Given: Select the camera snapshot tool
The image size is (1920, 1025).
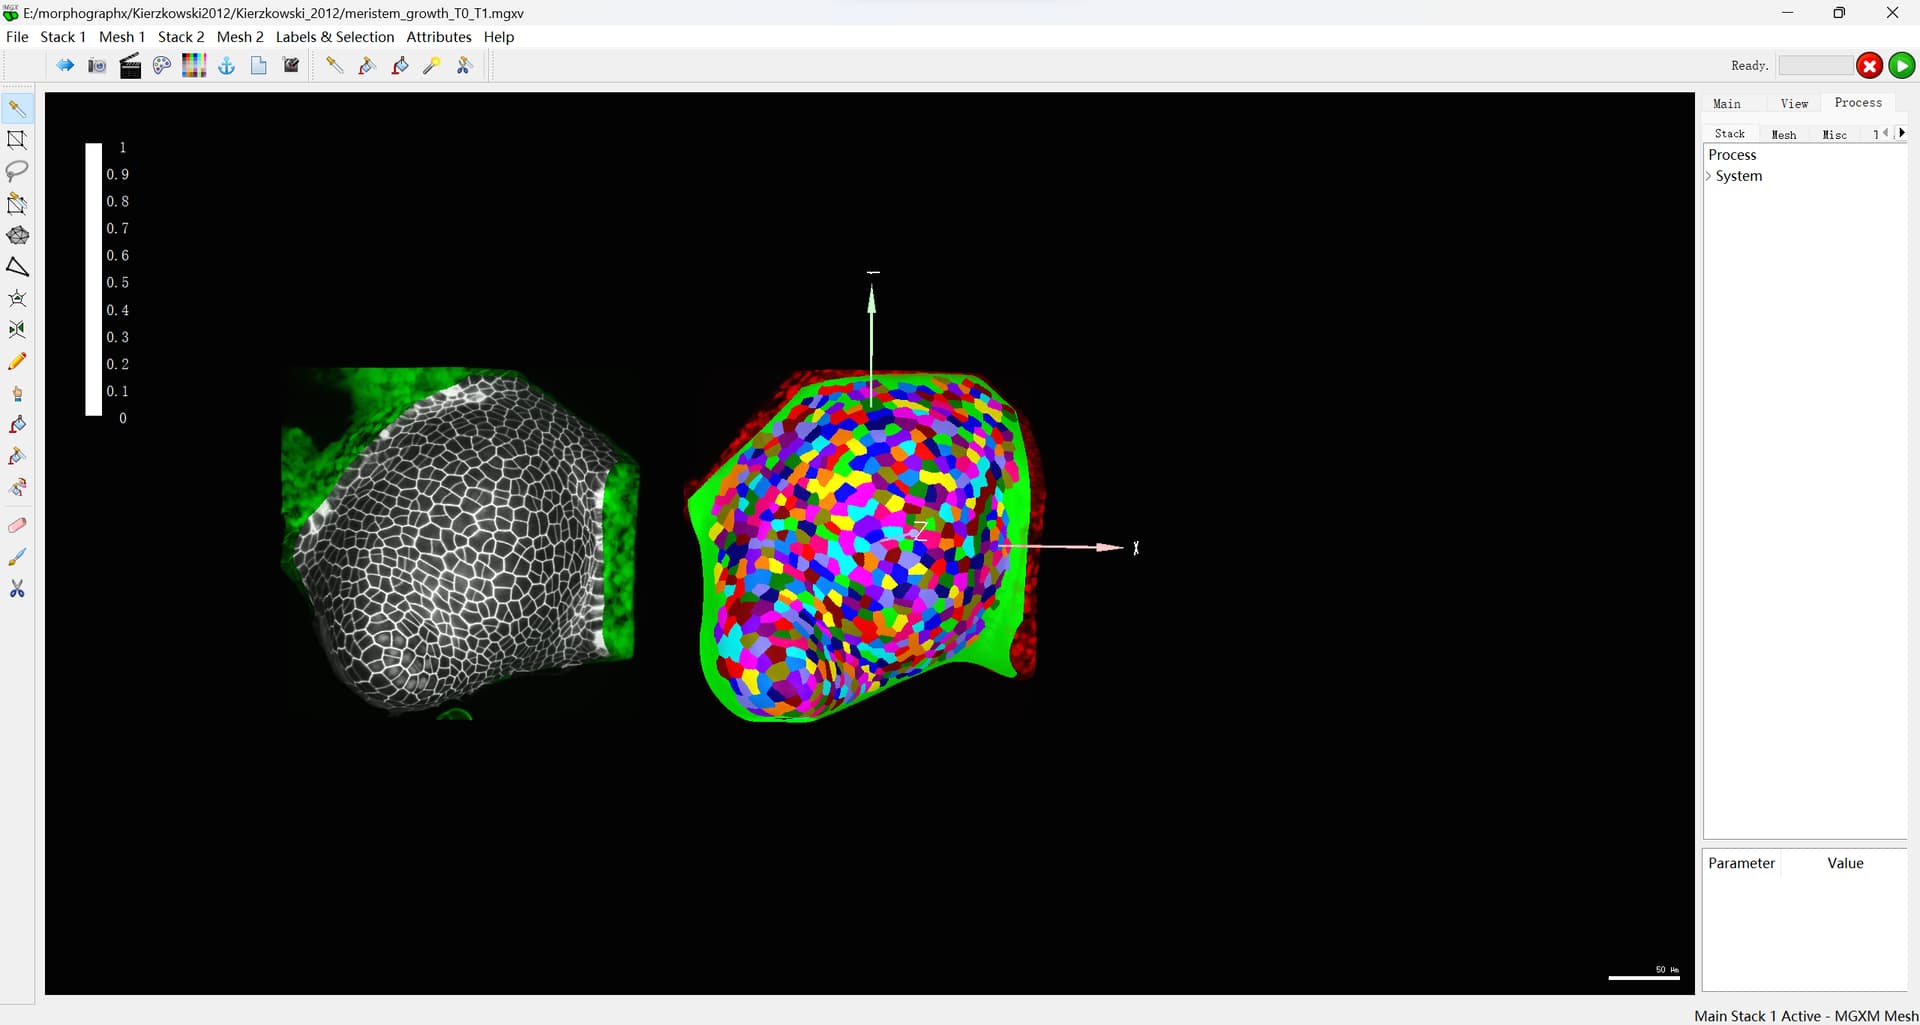Looking at the screenshot, I should coord(96,65).
